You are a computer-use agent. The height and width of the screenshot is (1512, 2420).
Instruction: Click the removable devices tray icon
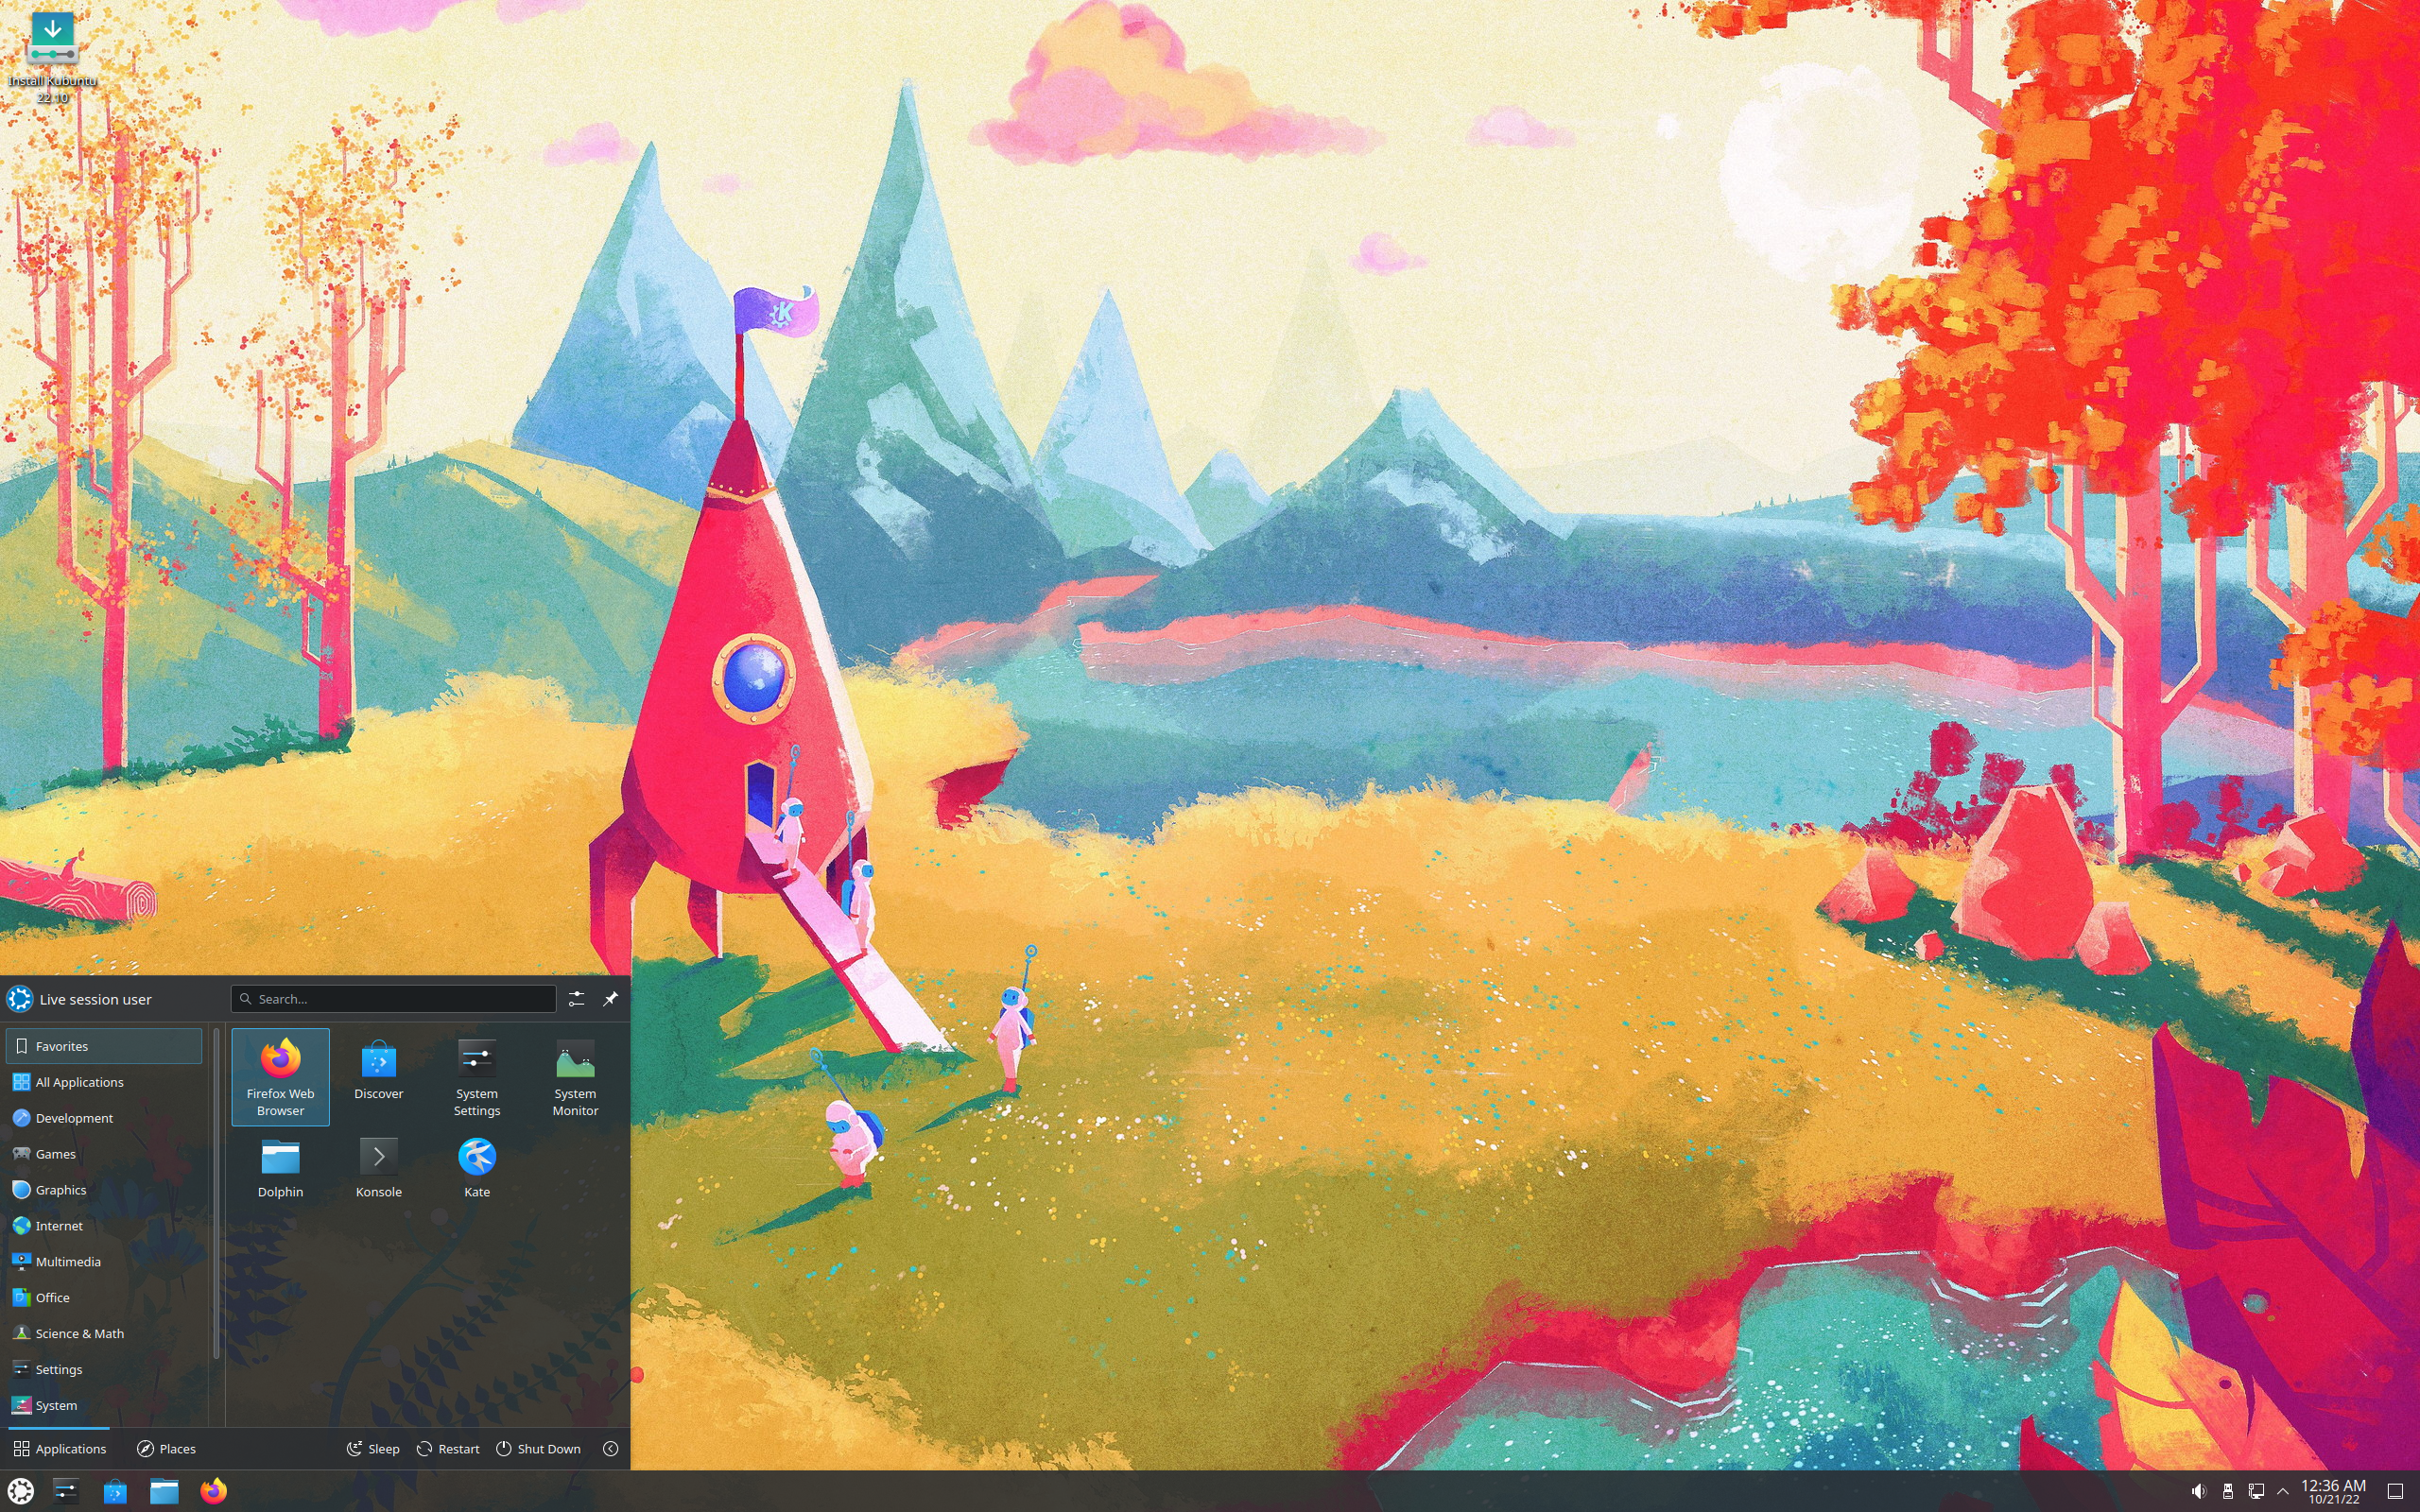2227,1491
